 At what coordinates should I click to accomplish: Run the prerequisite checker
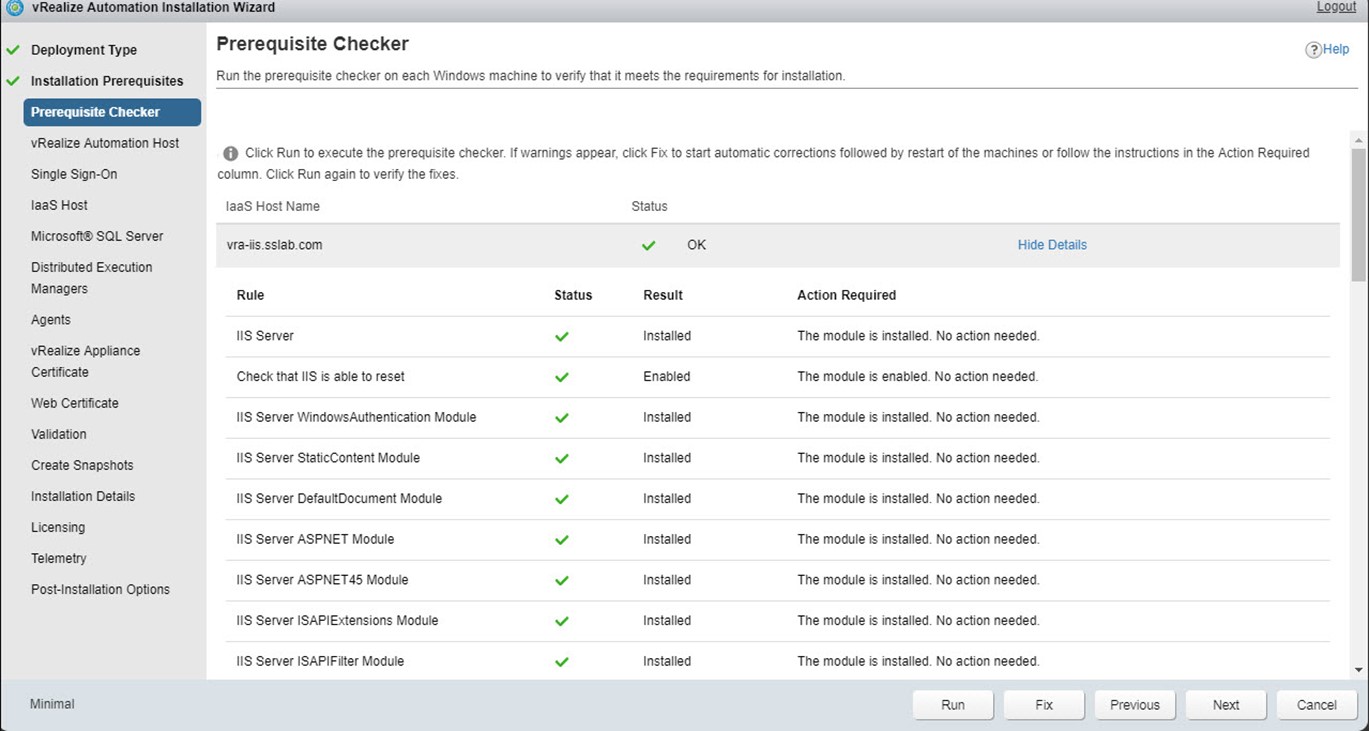[x=953, y=705]
